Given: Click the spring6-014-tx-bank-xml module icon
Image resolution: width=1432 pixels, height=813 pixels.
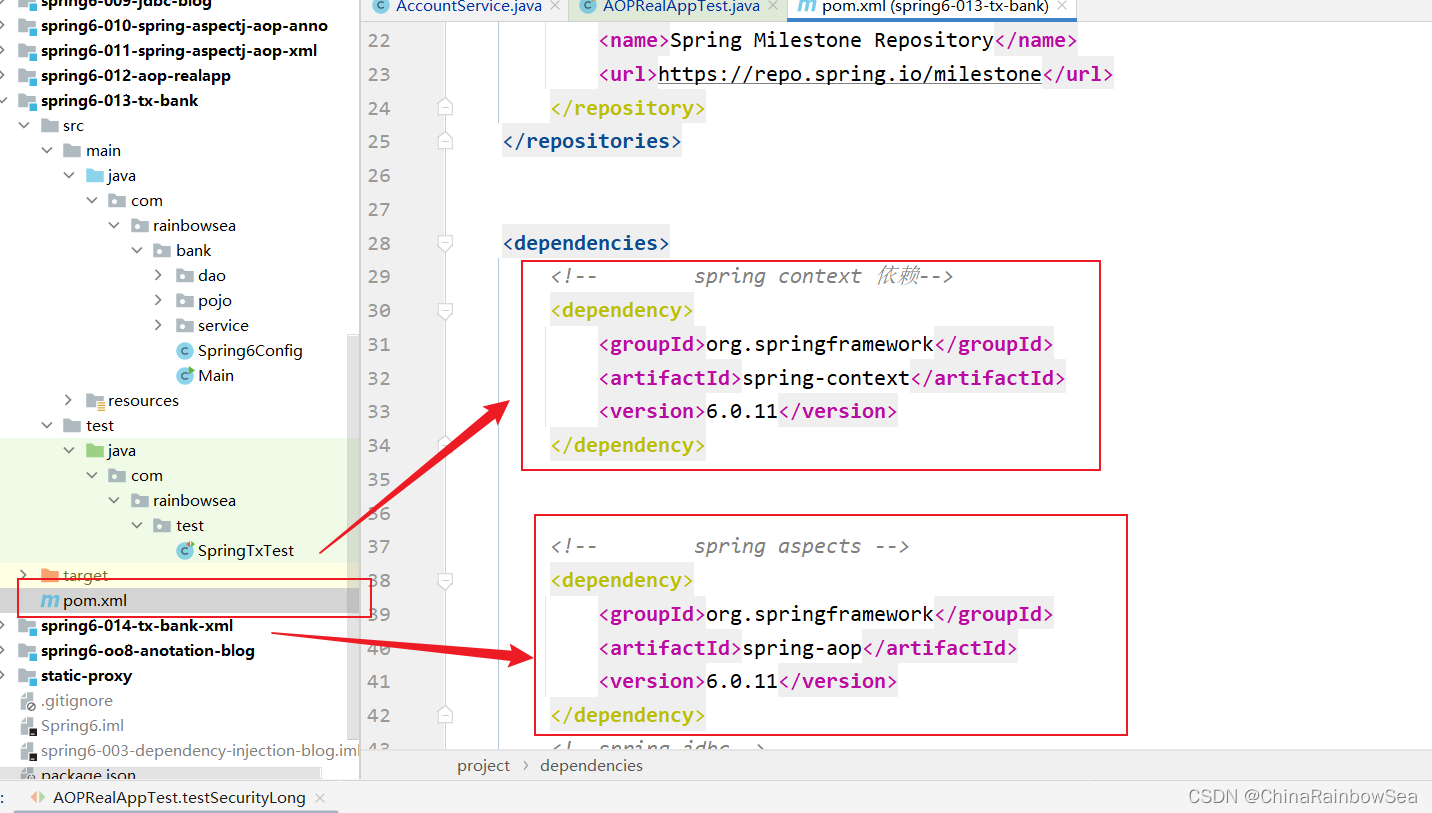Looking at the screenshot, I should [27, 625].
